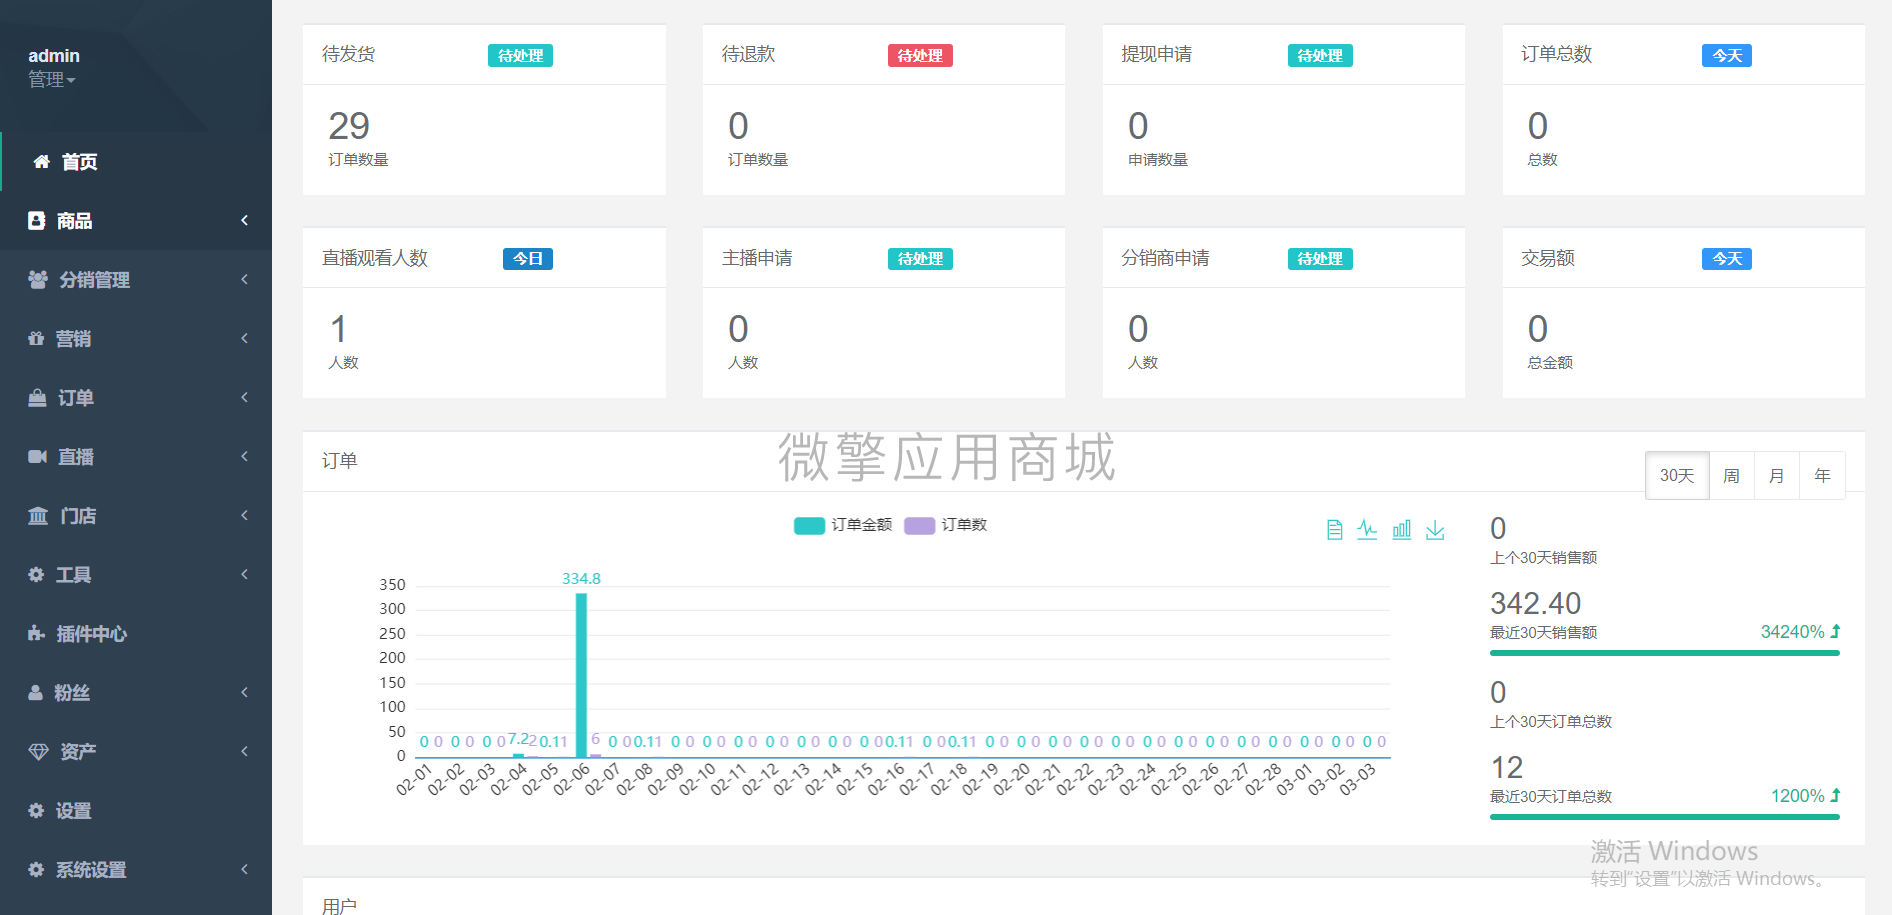
Task: Open 插件中心 in sidebar
Action: pos(136,634)
